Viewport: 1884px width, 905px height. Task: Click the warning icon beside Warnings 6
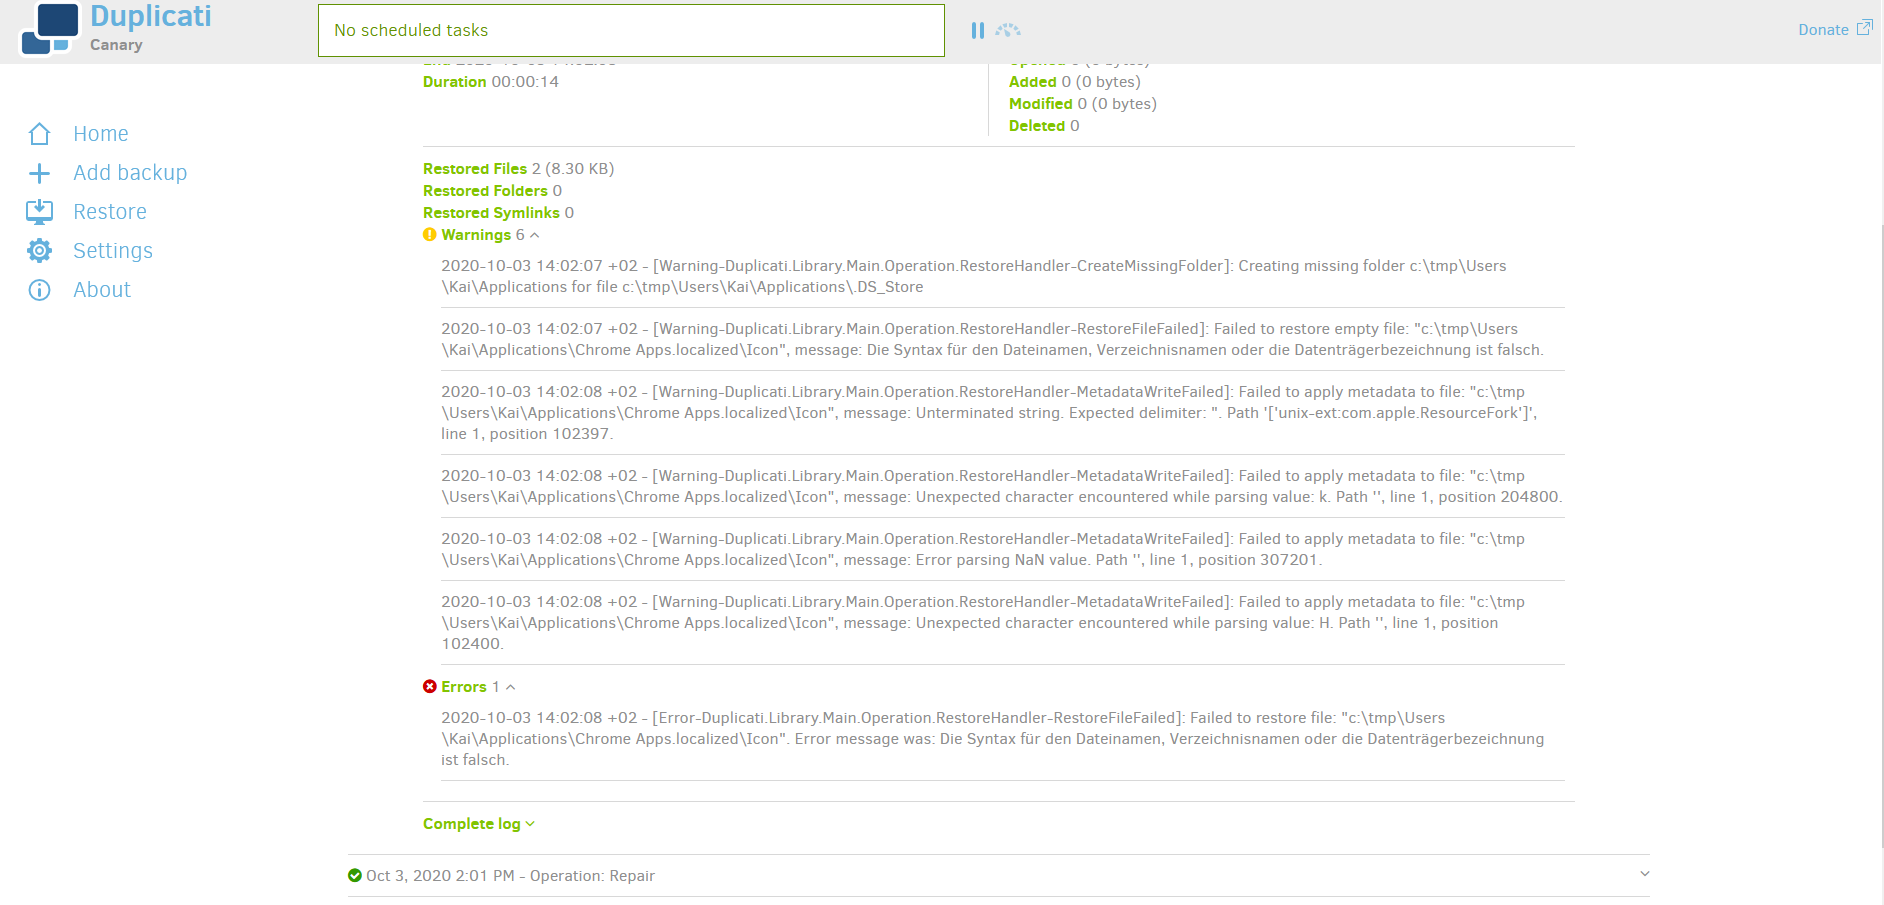pyautogui.click(x=429, y=234)
